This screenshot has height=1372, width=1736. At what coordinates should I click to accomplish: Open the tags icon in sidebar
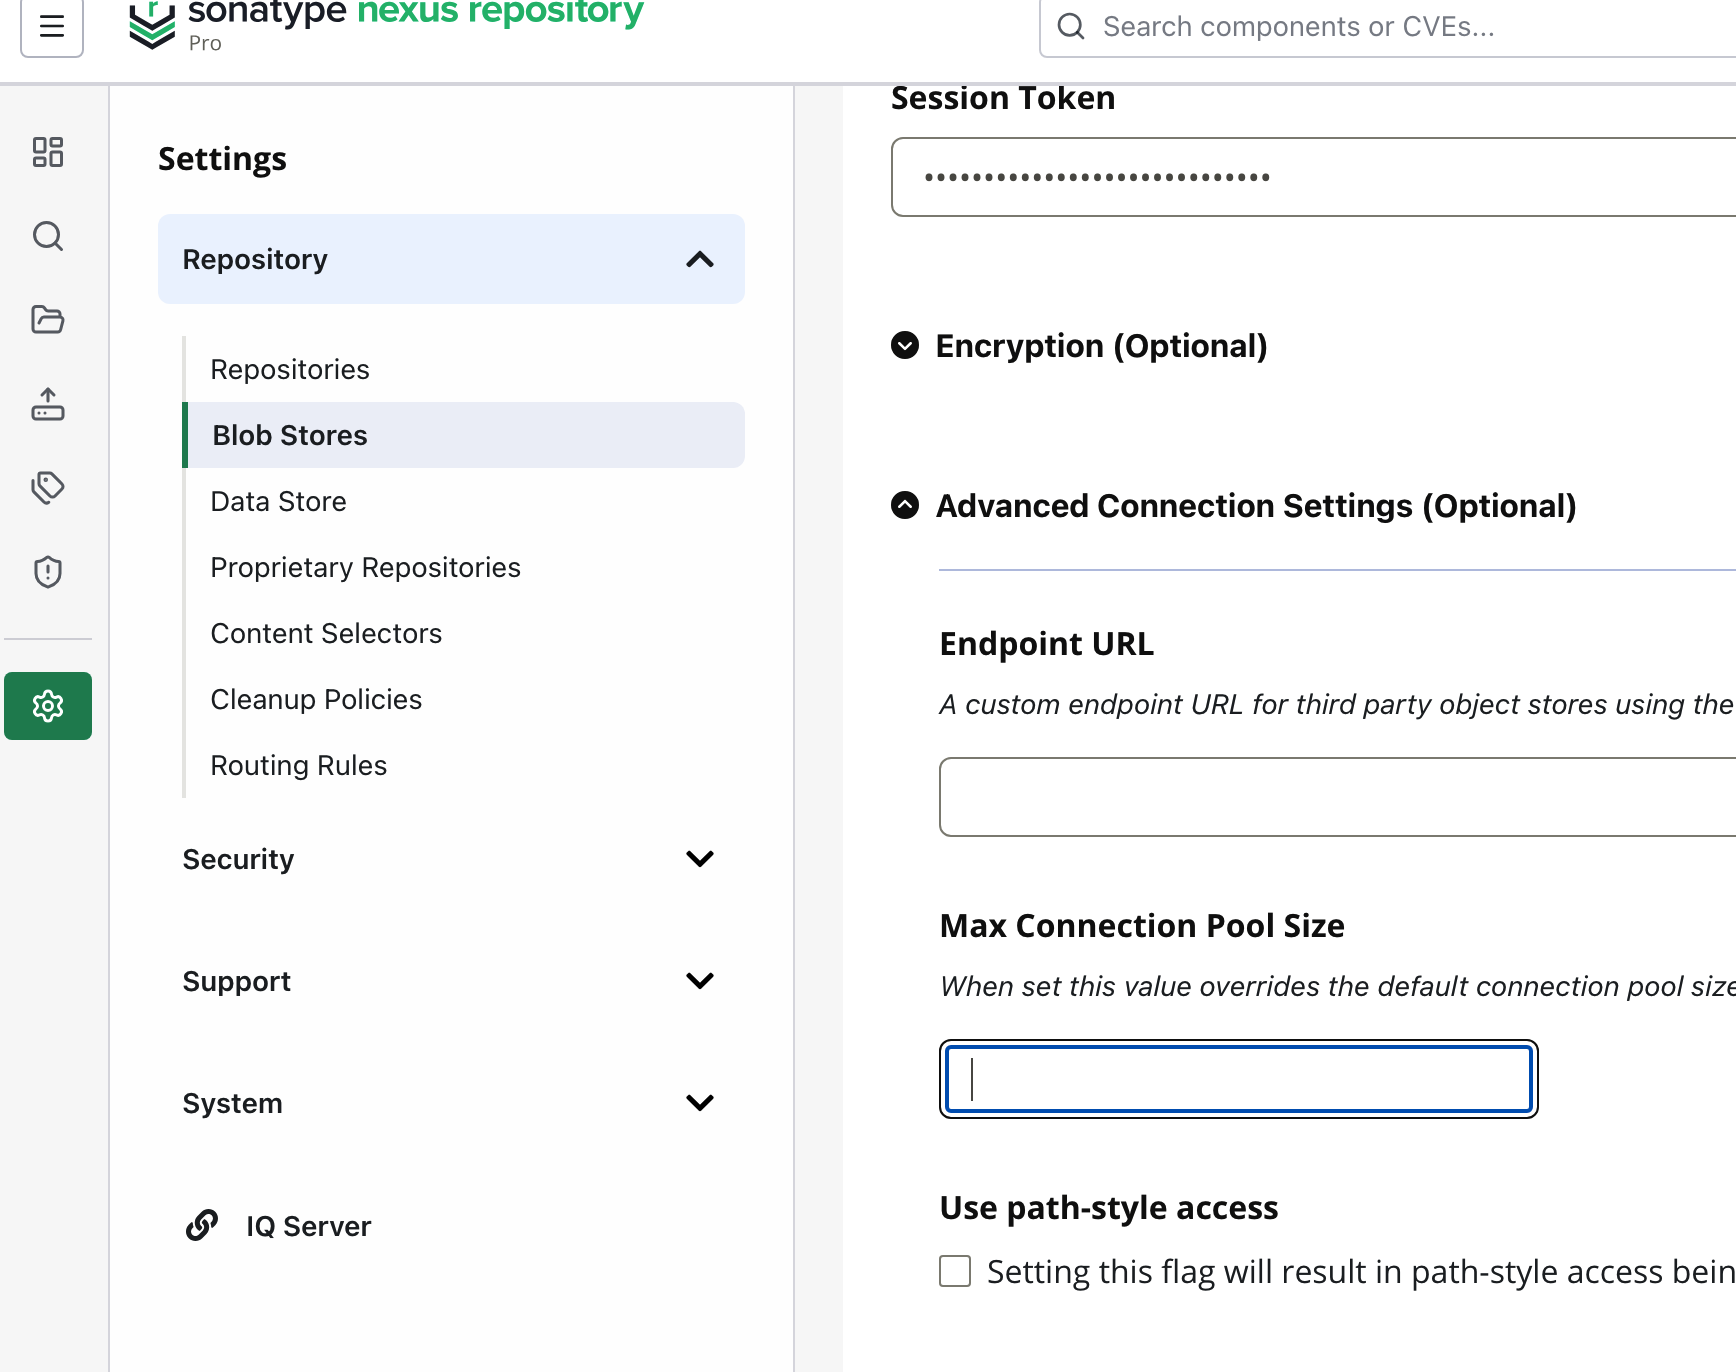coord(48,488)
